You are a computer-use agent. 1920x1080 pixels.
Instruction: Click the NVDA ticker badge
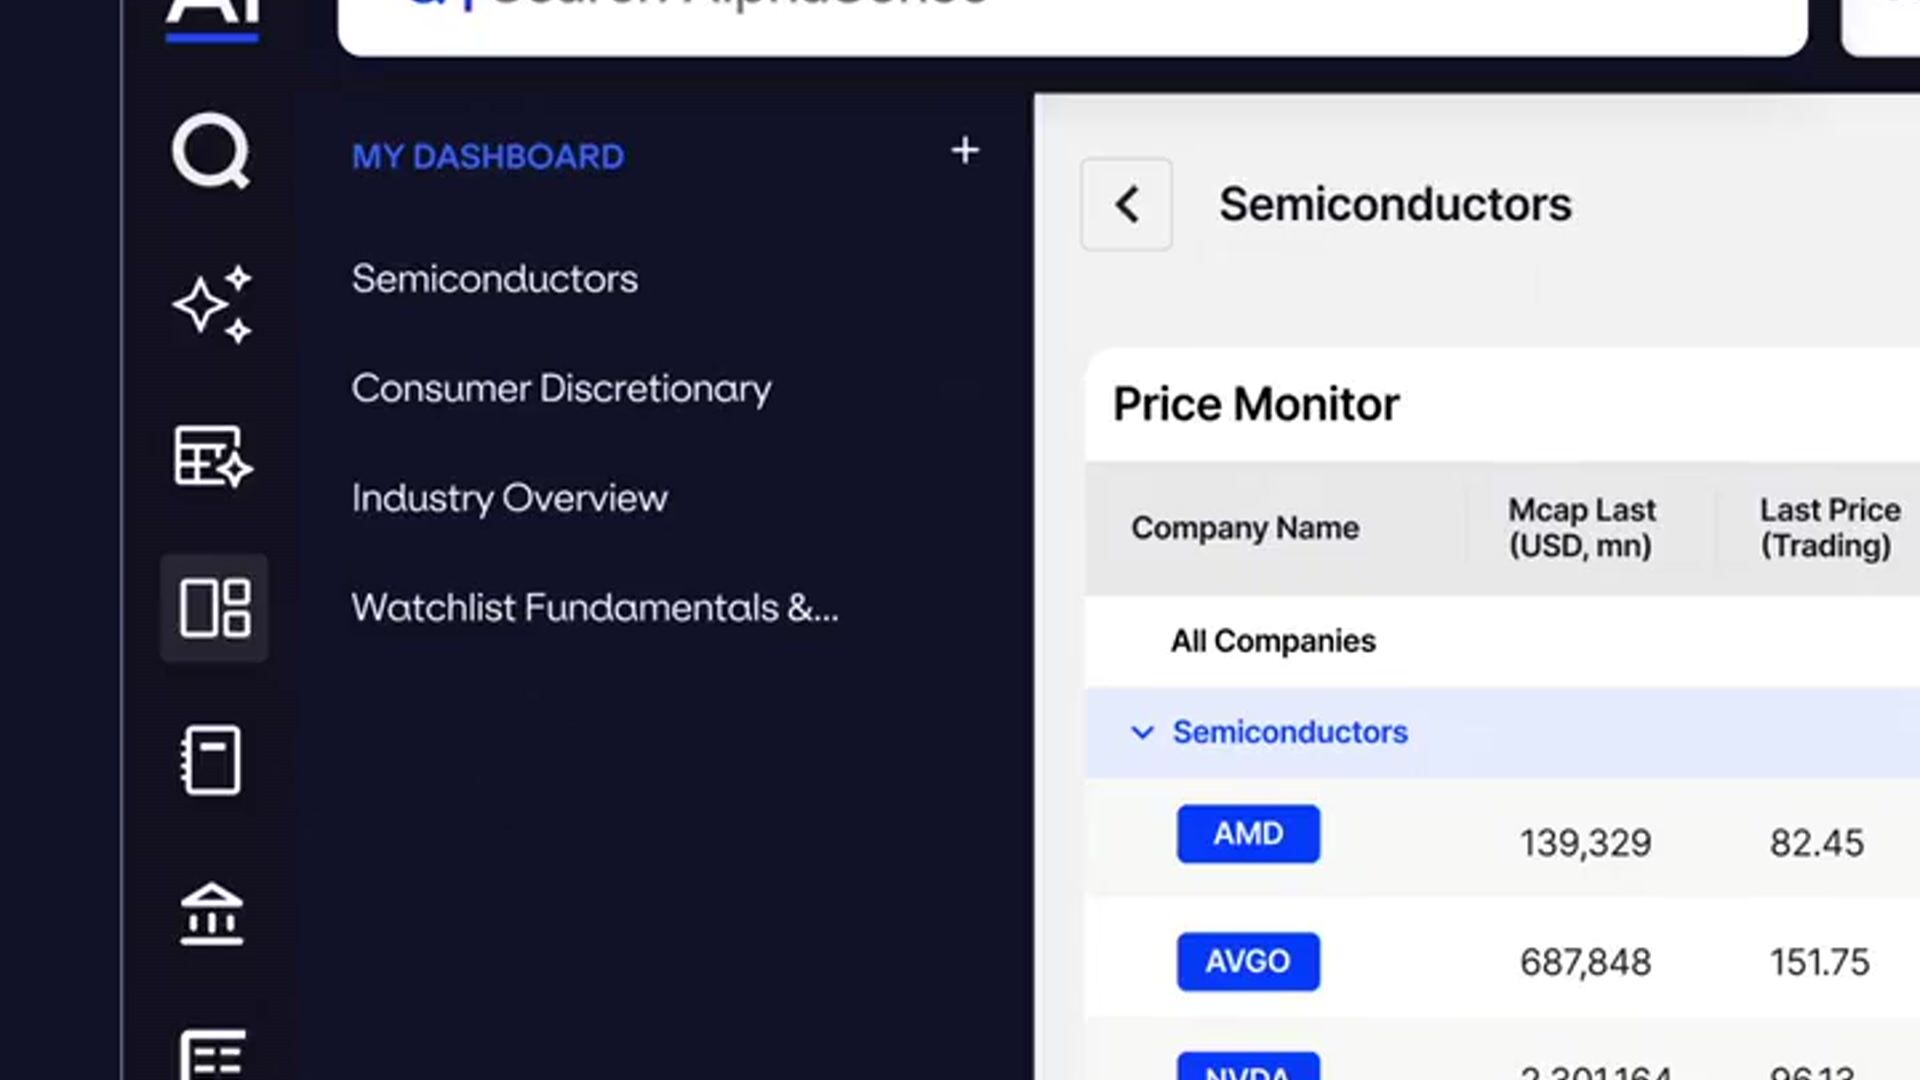point(1248,1068)
